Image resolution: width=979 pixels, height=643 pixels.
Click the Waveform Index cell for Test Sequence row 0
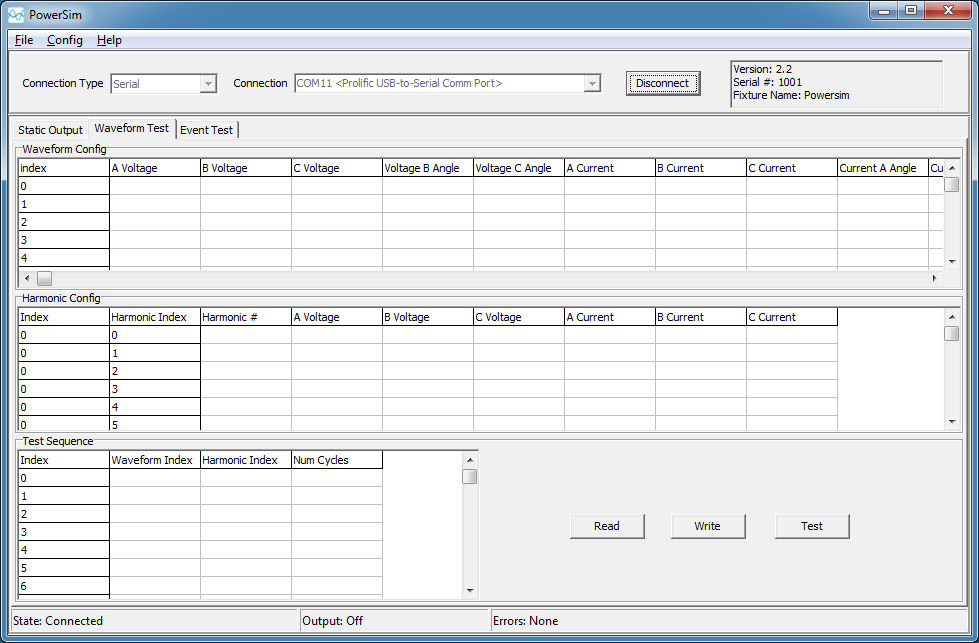coord(155,478)
